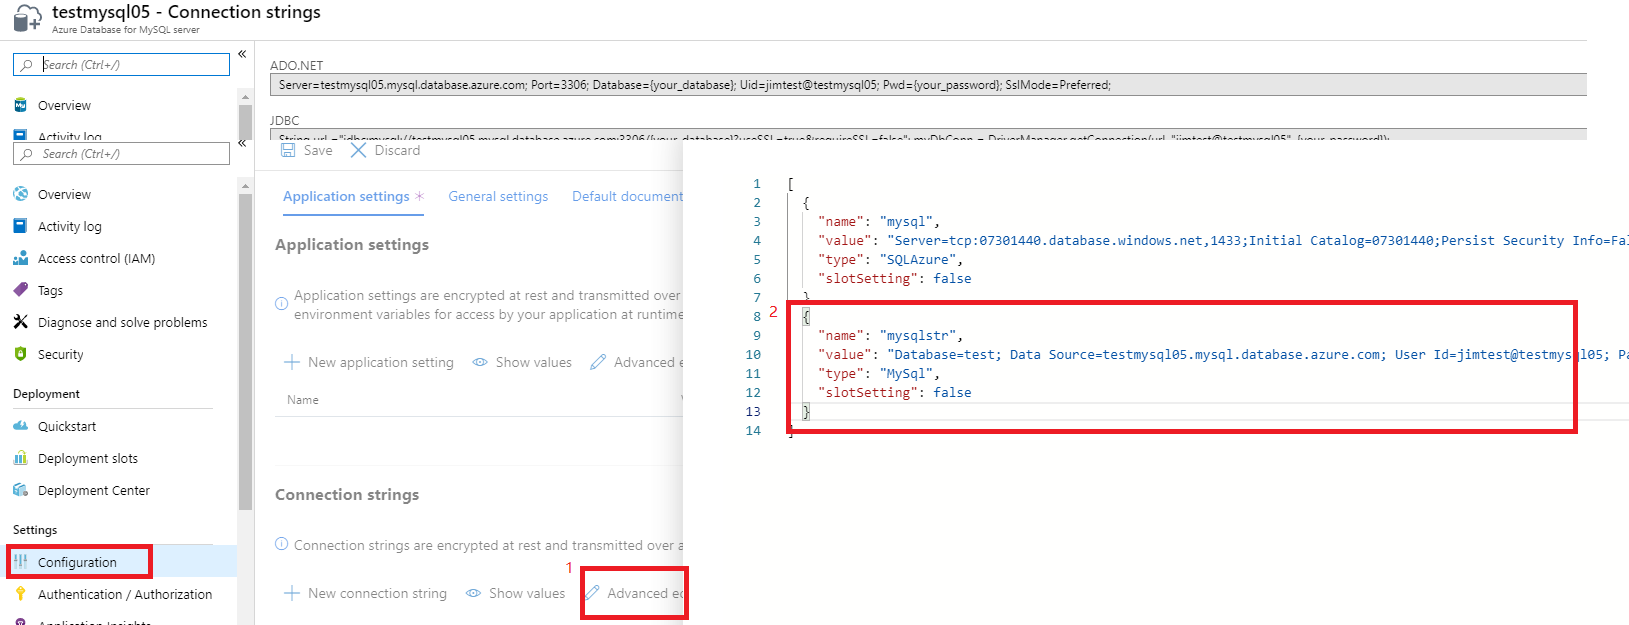This screenshot has height=625, width=1629.
Task: Click 'slotSetting: false' on editor line 12
Action: 895,393
